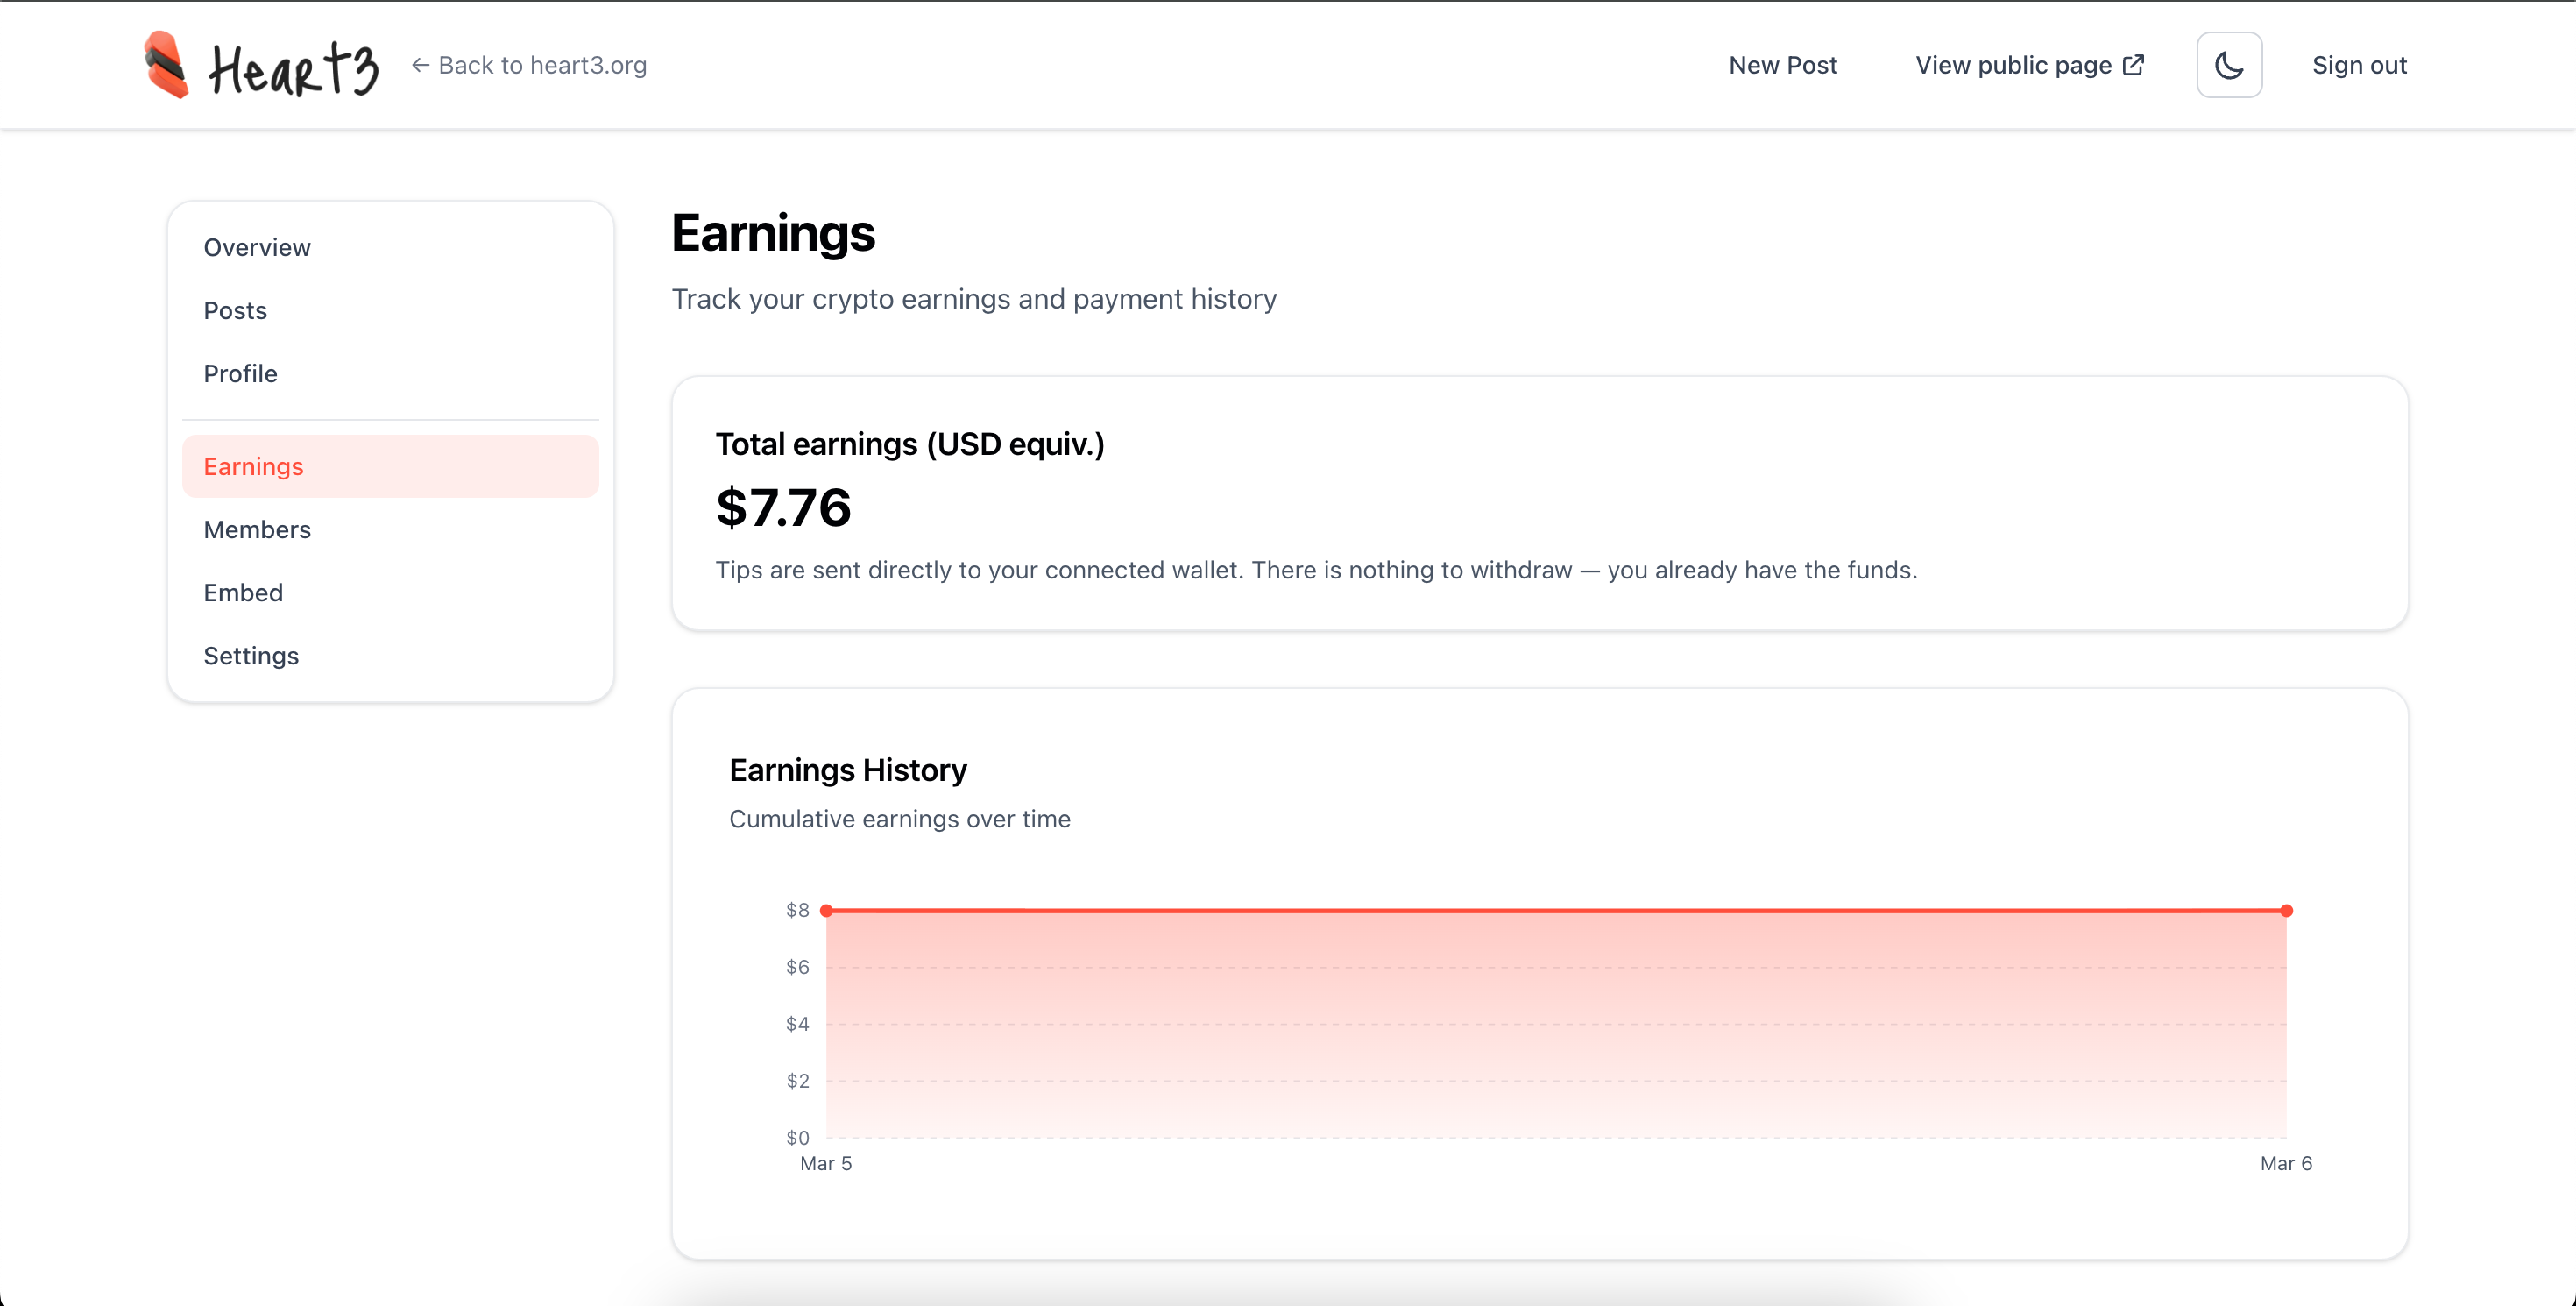Toggle dark mode with the moon icon
The width and height of the screenshot is (2576, 1306).
[x=2229, y=65]
